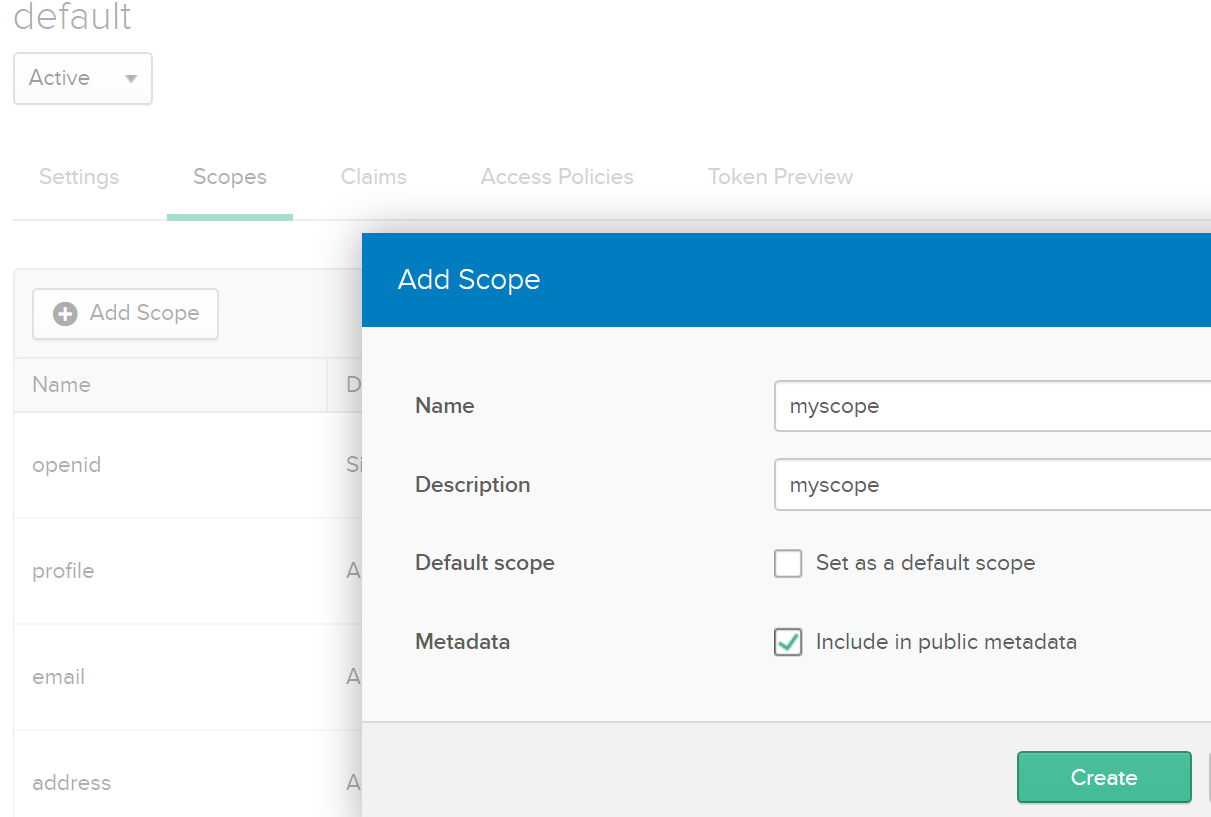Select the email scope row
1211x817 pixels.
click(59, 677)
